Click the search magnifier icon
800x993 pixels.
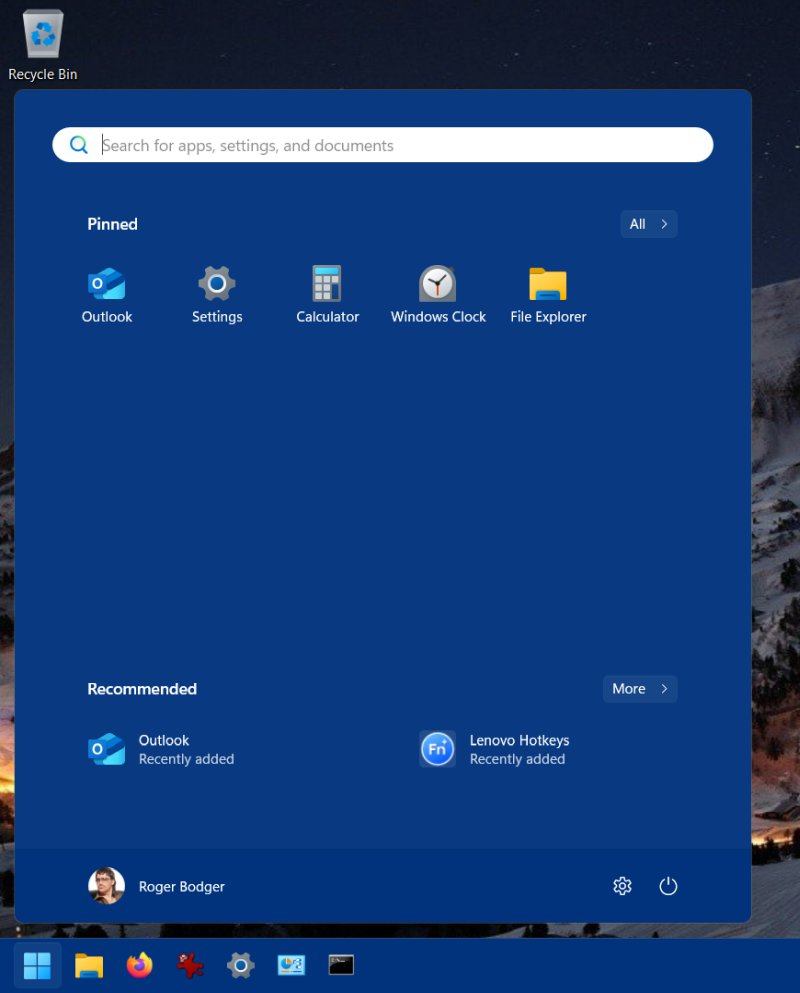(x=79, y=145)
